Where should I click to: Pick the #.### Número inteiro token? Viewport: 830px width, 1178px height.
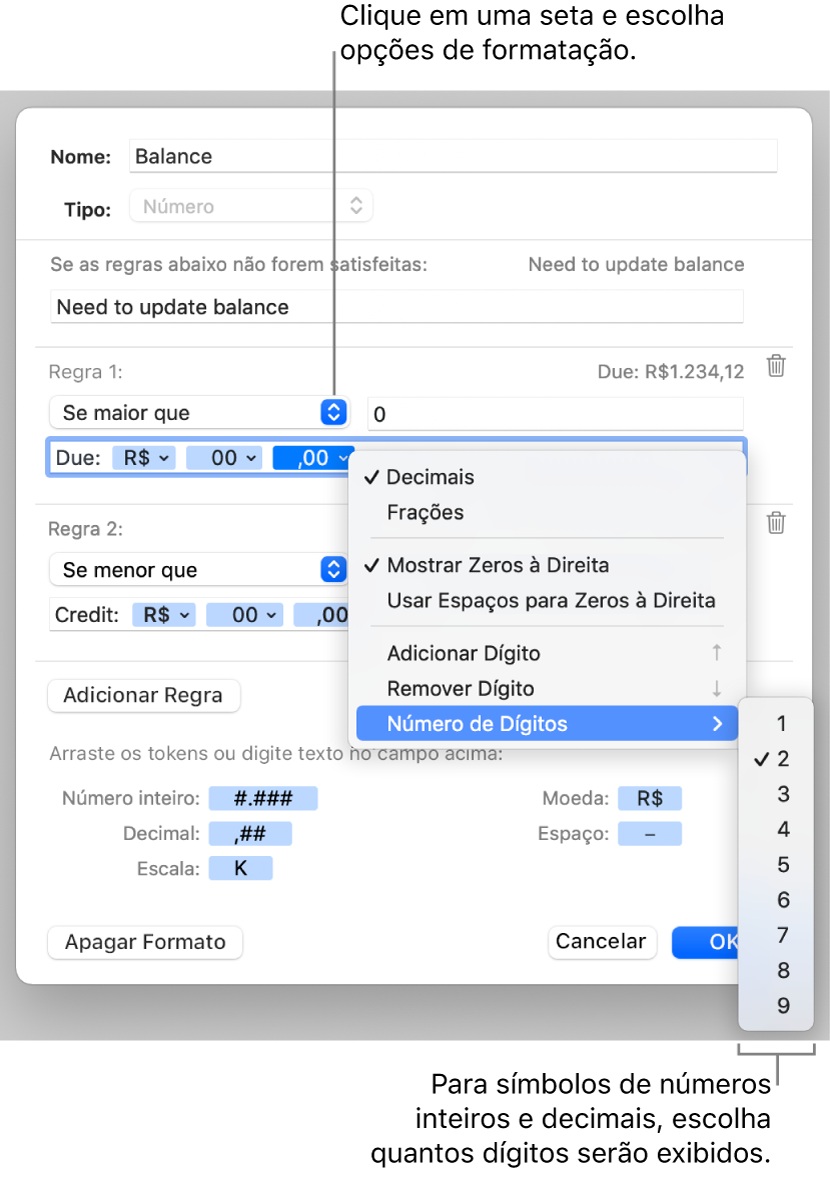[x=263, y=798]
